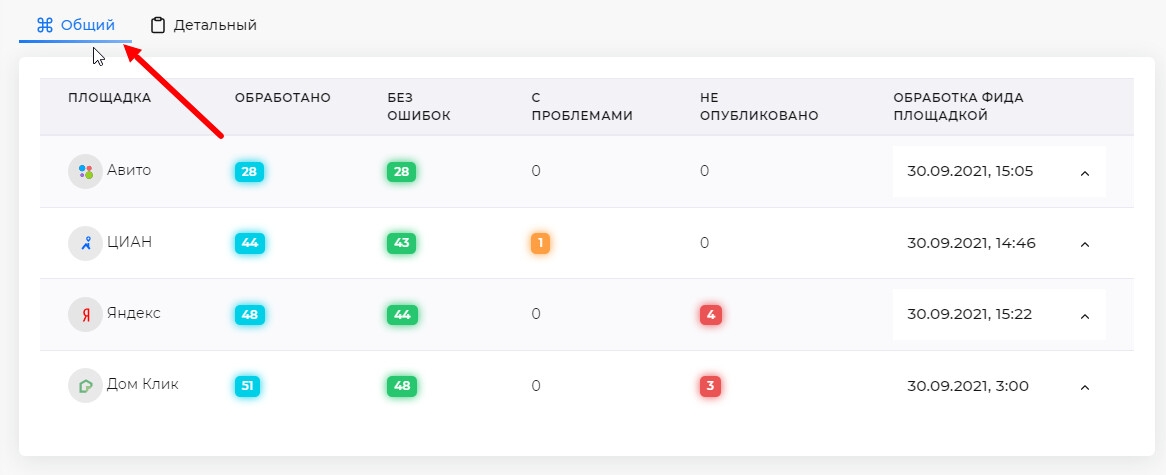
Task: Click the Яндекс platform logo icon
Action: (85, 314)
